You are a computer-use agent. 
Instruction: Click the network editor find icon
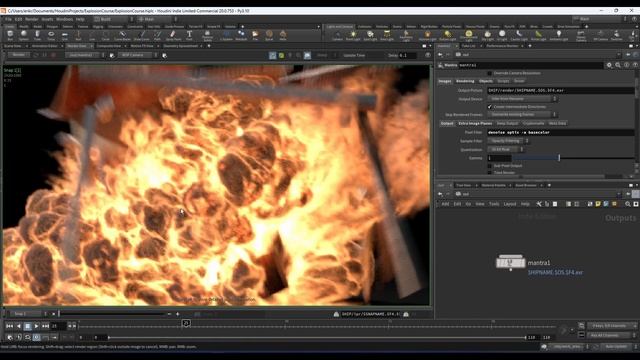[x=628, y=204]
